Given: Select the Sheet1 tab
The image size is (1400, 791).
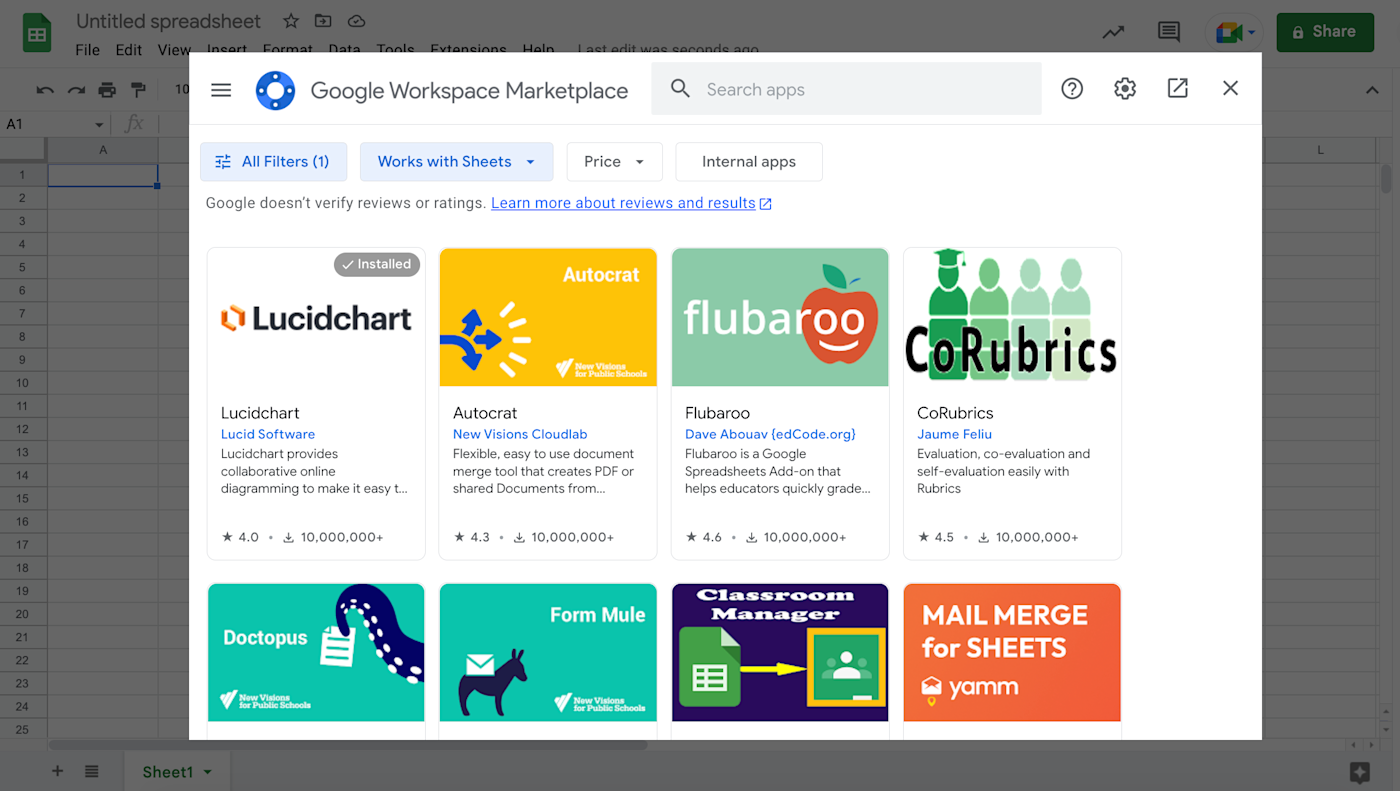Looking at the screenshot, I should coord(177,772).
